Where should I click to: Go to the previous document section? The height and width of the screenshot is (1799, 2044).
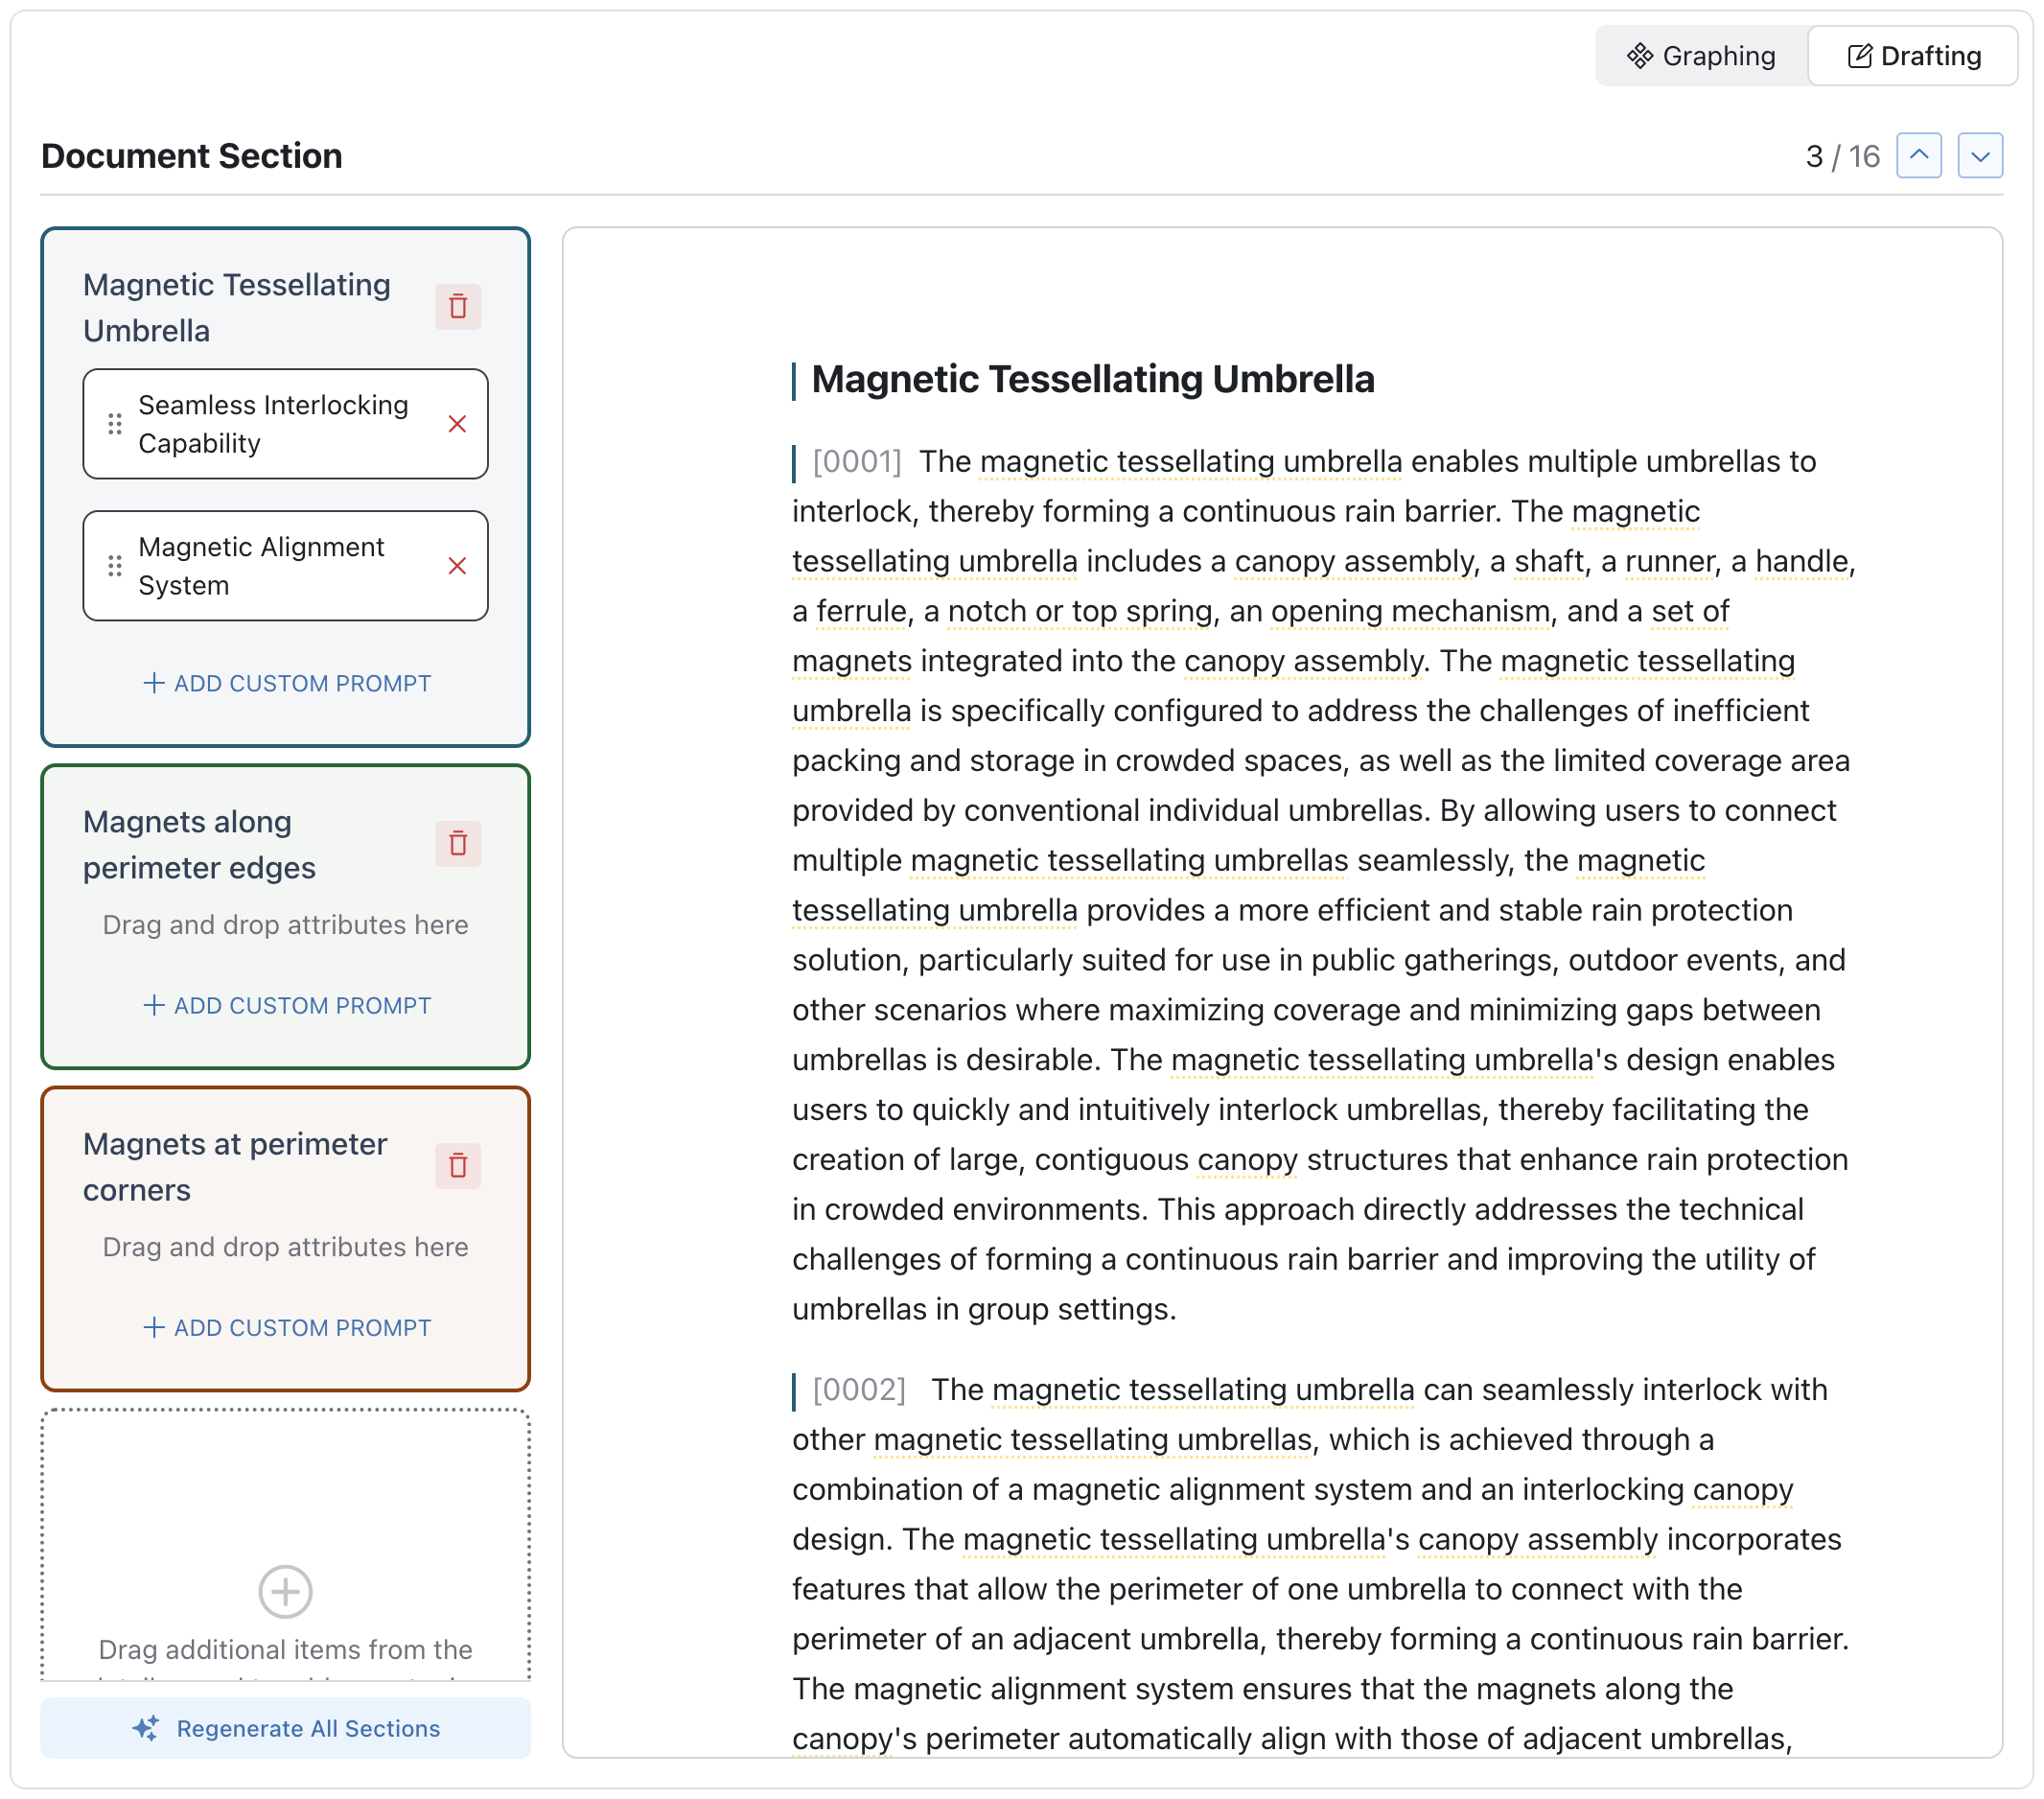click(x=1919, y=155)
